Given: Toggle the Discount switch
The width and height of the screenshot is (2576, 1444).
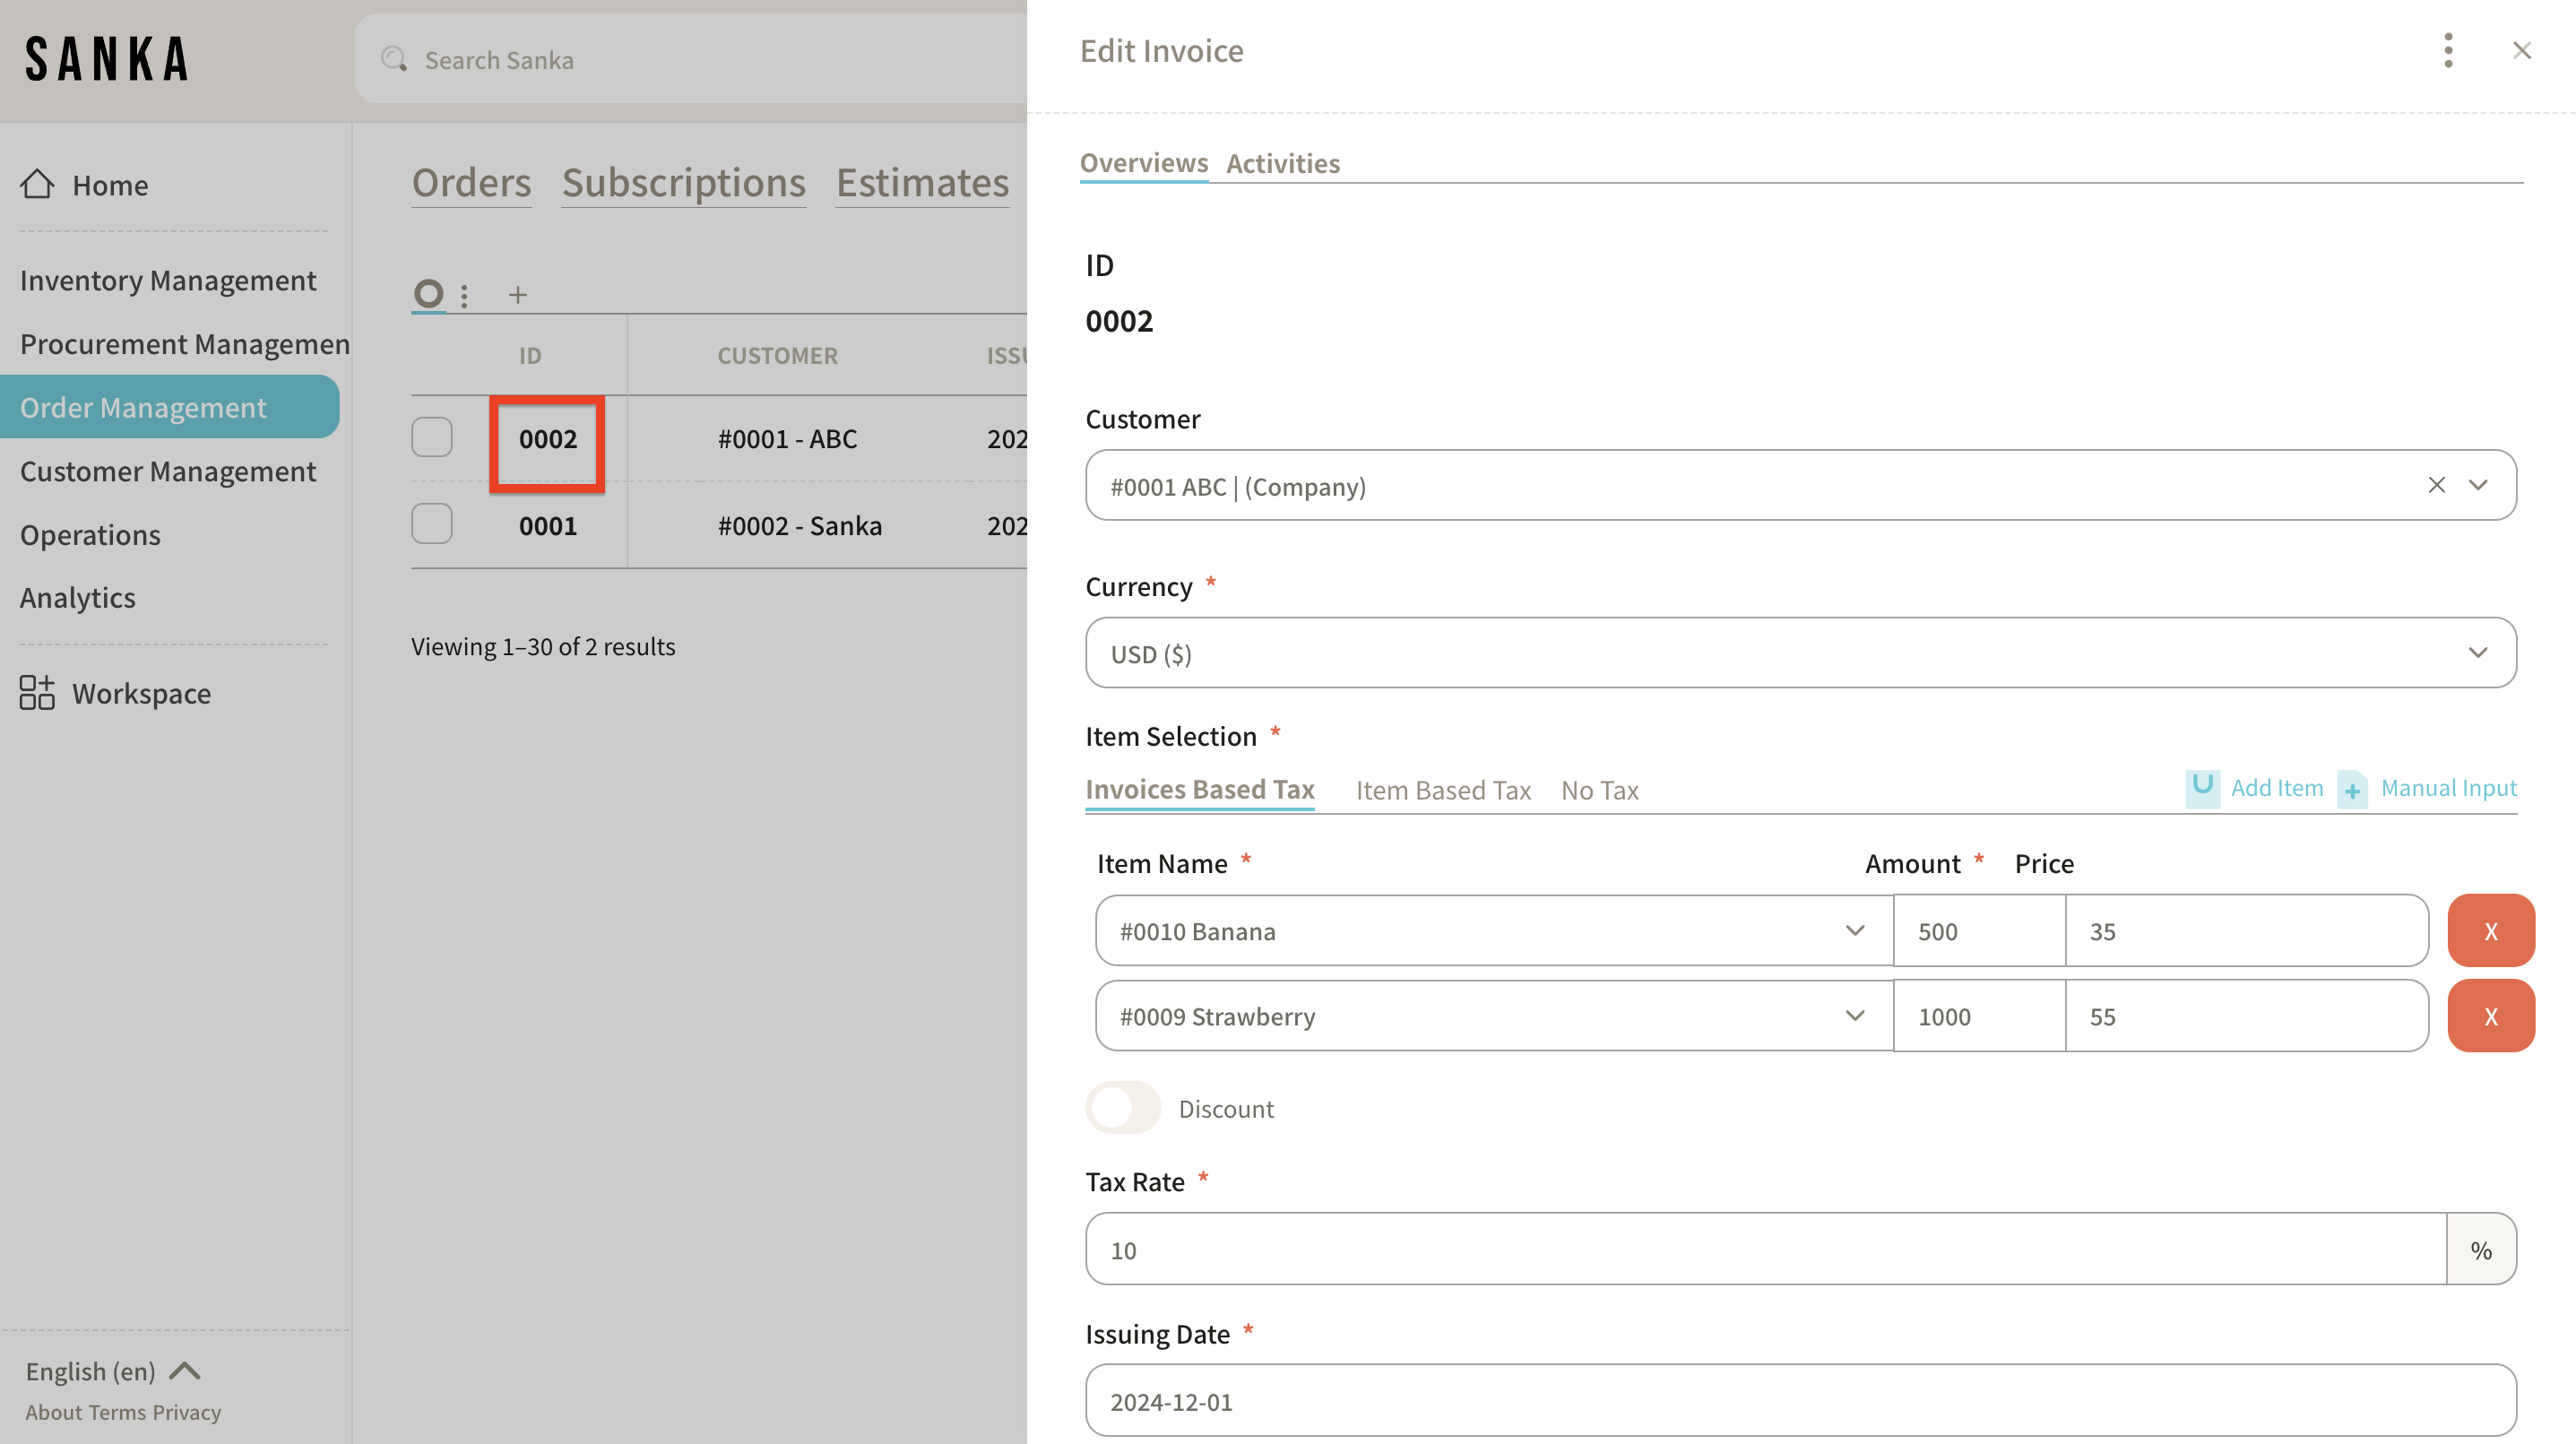Looking at the screenshot, I should click(1123, 1108).
